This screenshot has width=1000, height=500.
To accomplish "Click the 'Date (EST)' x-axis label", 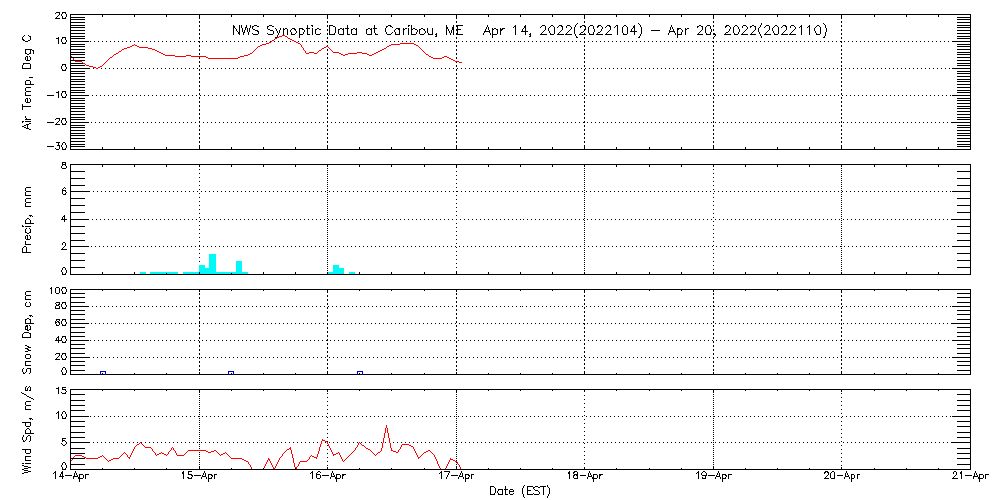I will click(519, 491).
